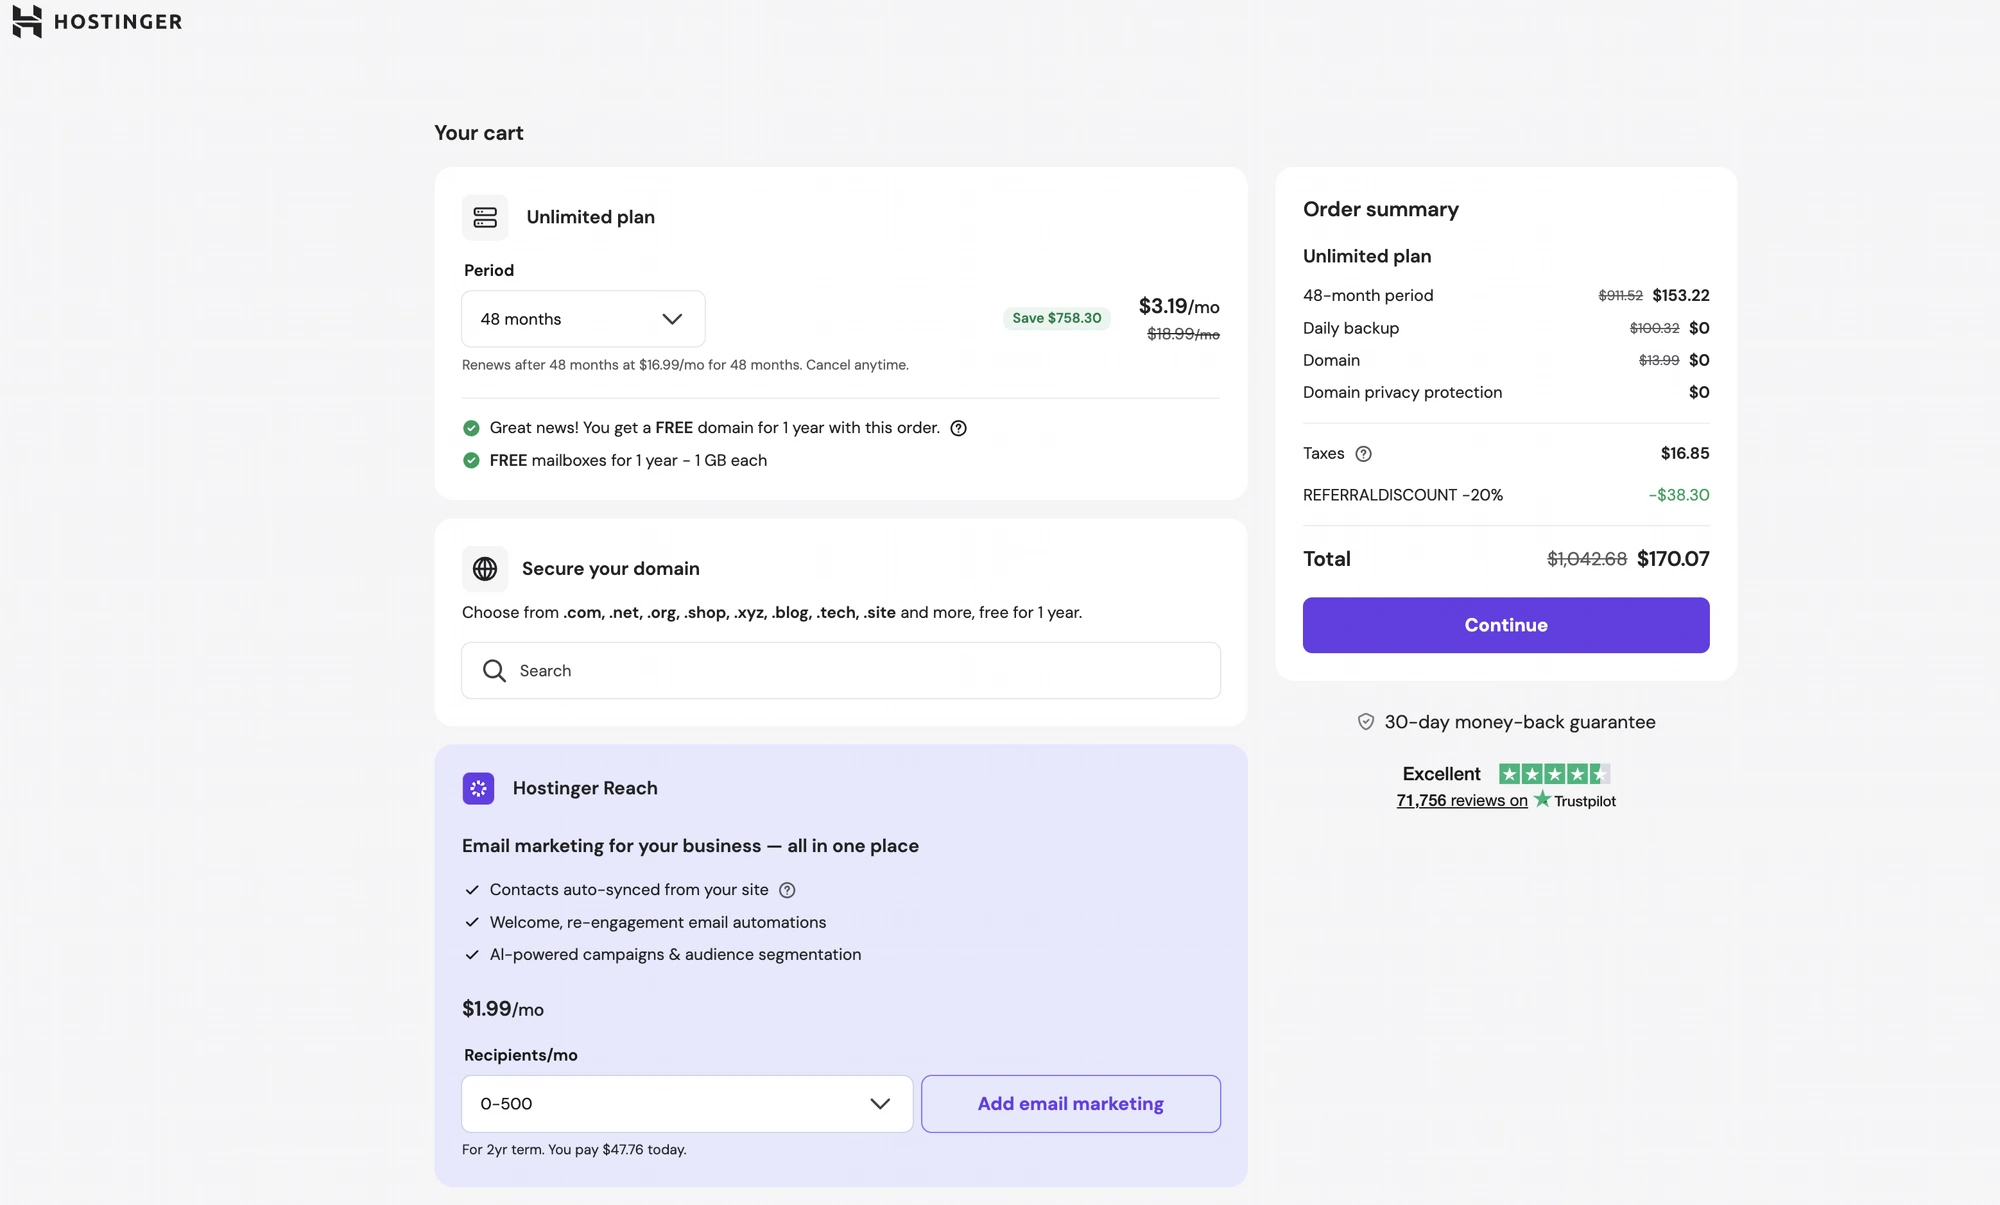This screenshot has height=1205, width=2000.
Task: Click the globe icon beside Secure your domain
Action: 485,569
